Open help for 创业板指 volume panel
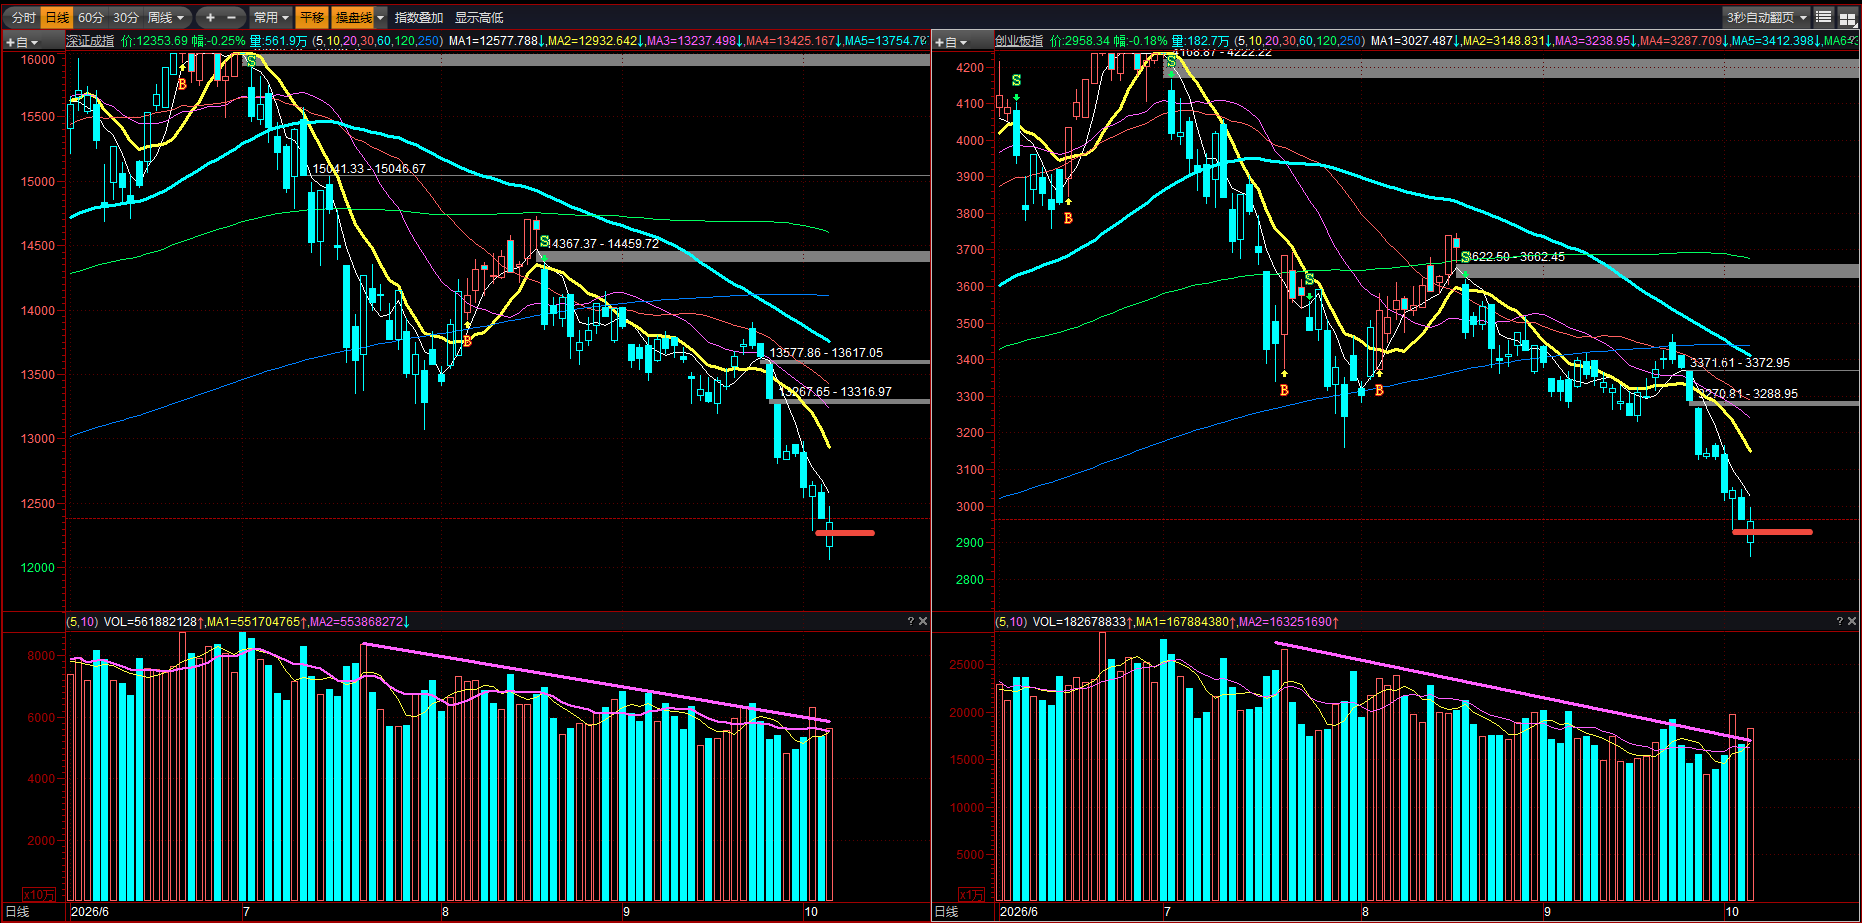The width and height of the screenshot is (1862, 923). 1840,622
